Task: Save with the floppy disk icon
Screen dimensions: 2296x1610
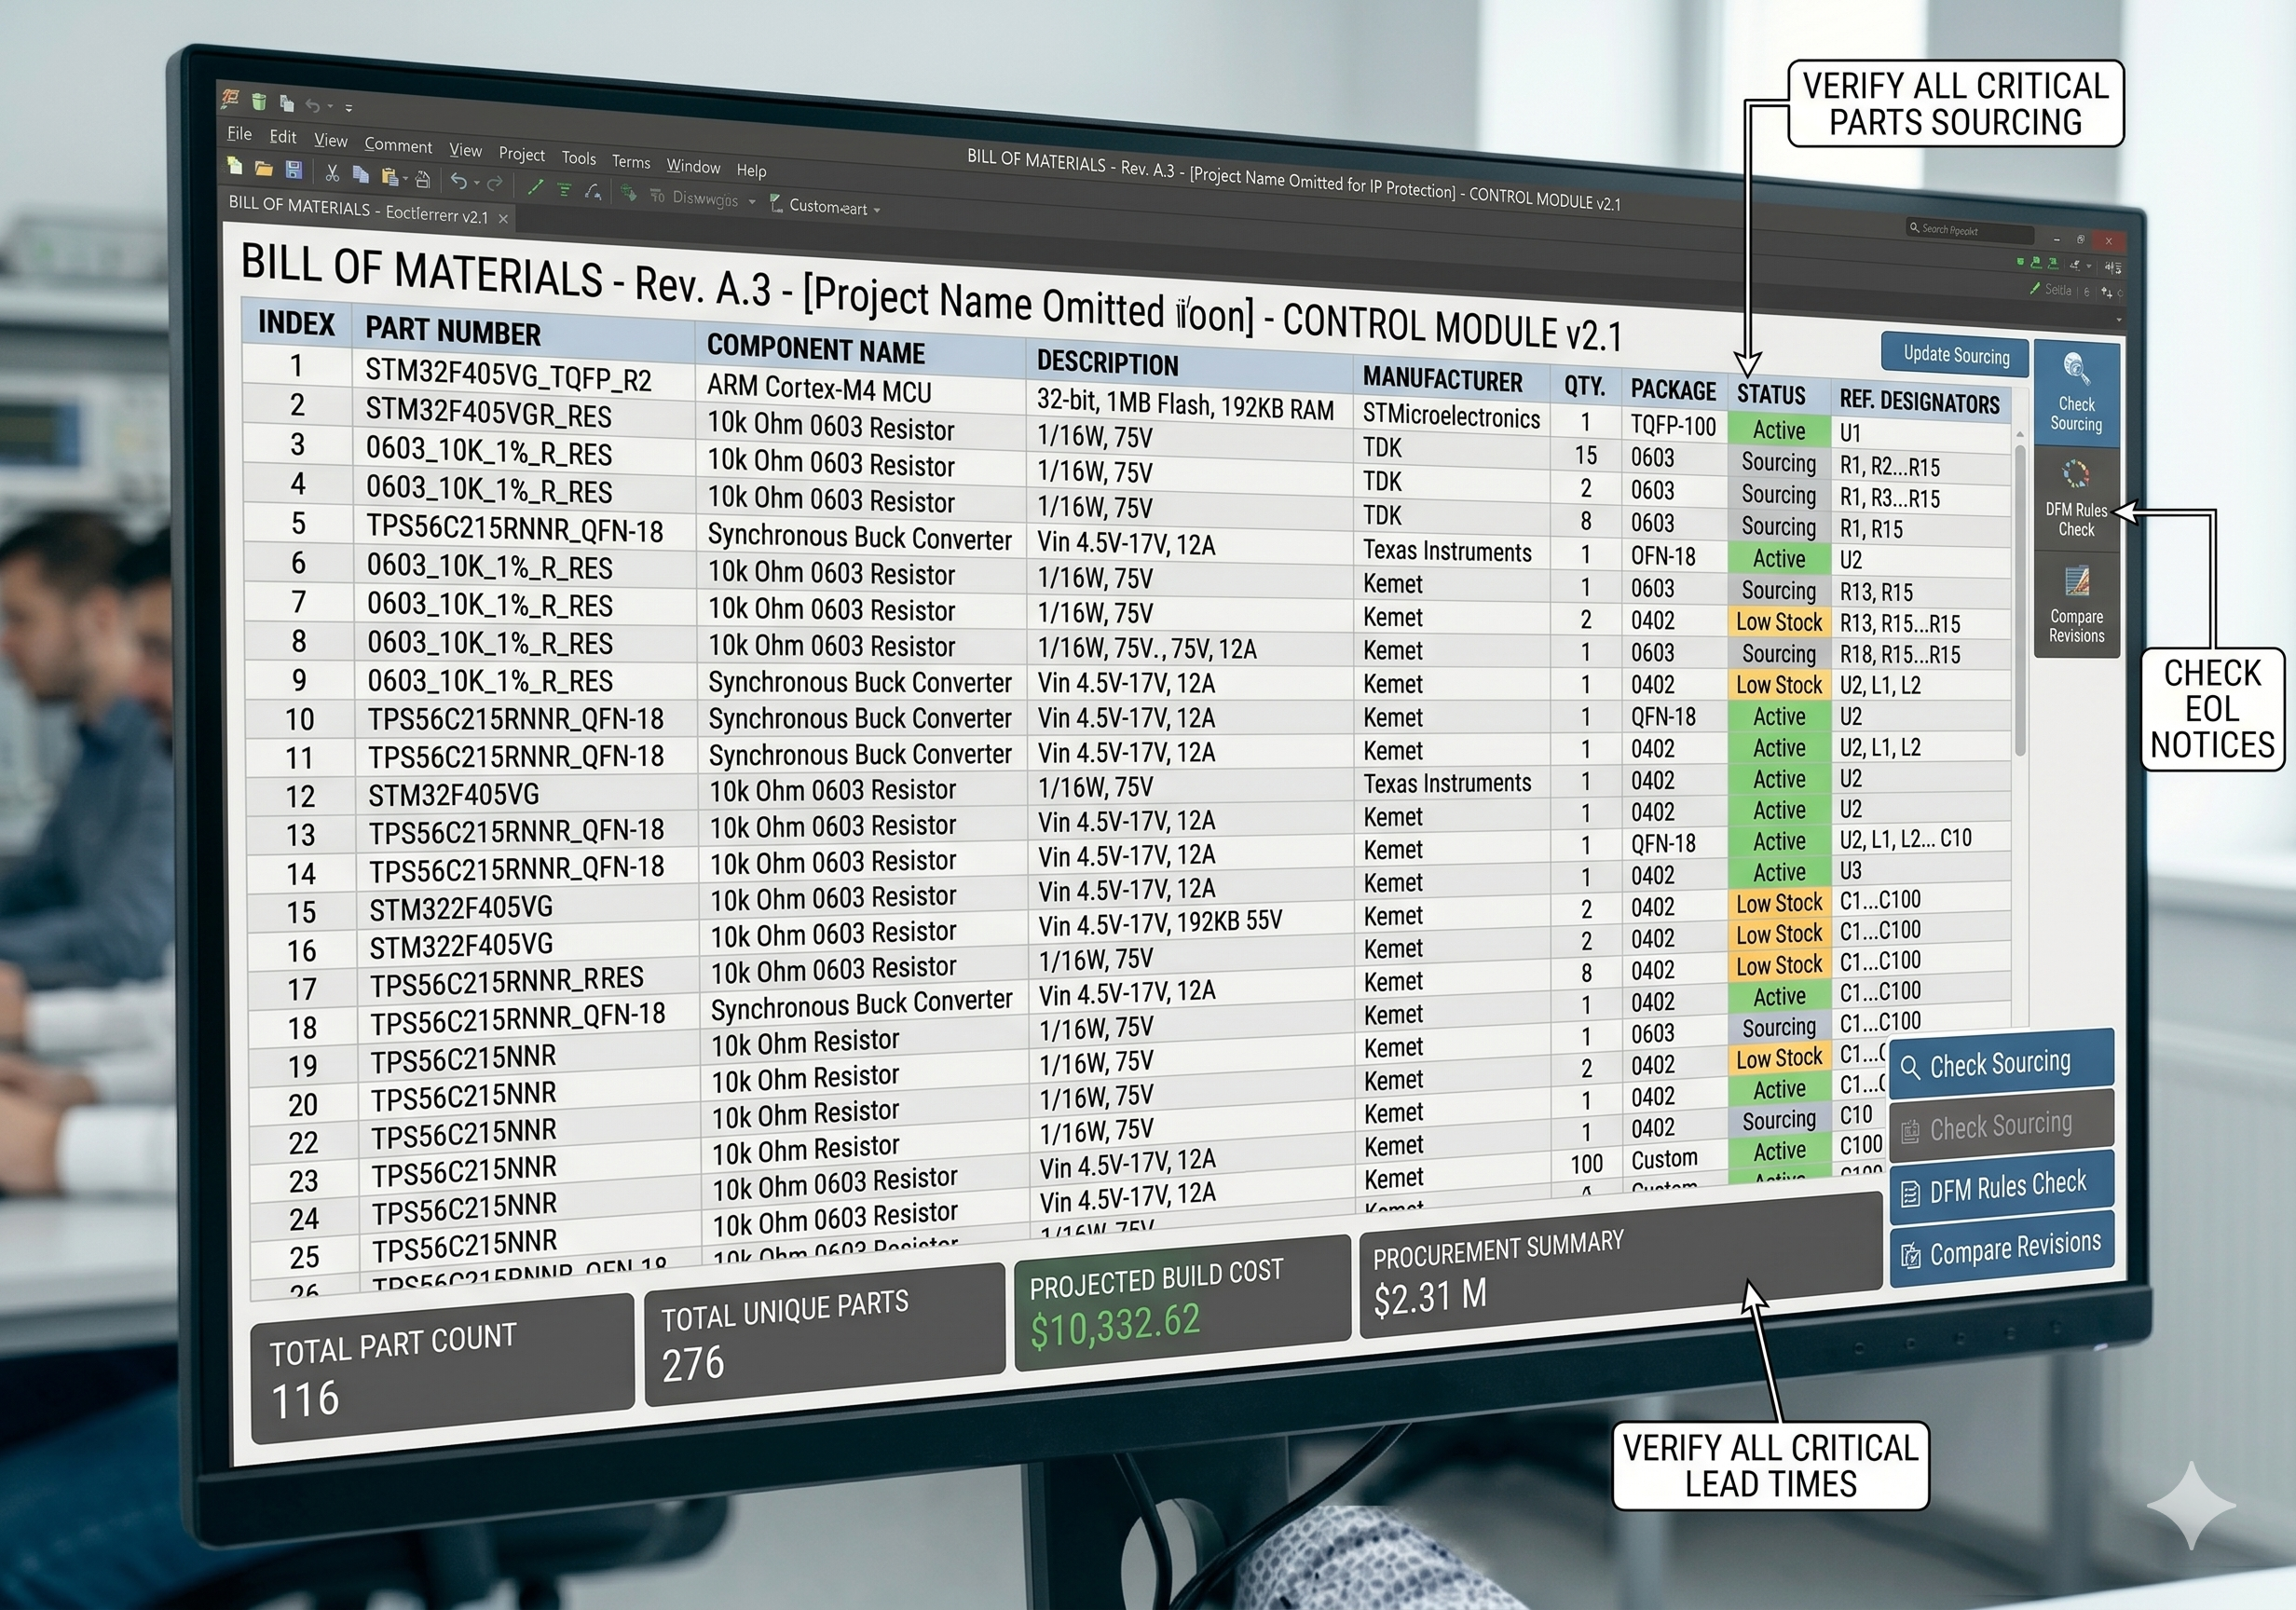Action: (x=293, y=170)
